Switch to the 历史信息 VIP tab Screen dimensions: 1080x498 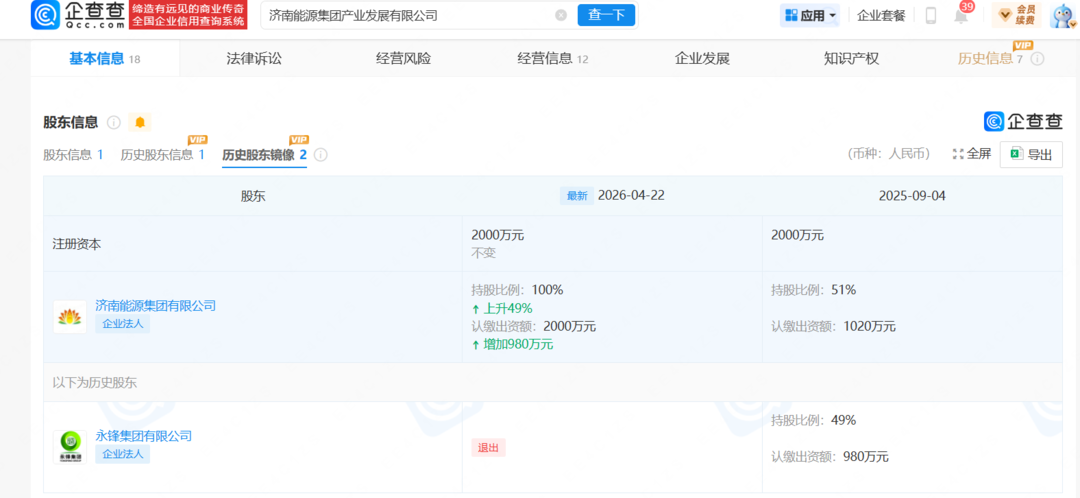(x=990, y=59)
